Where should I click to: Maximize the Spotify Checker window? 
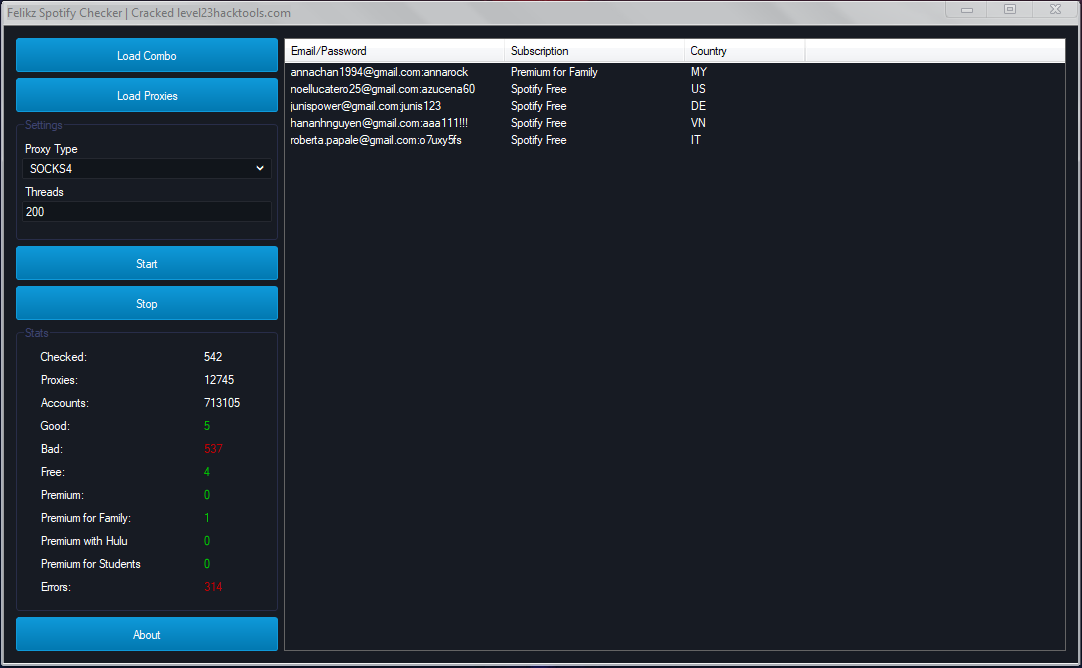tap(1010, 10)
